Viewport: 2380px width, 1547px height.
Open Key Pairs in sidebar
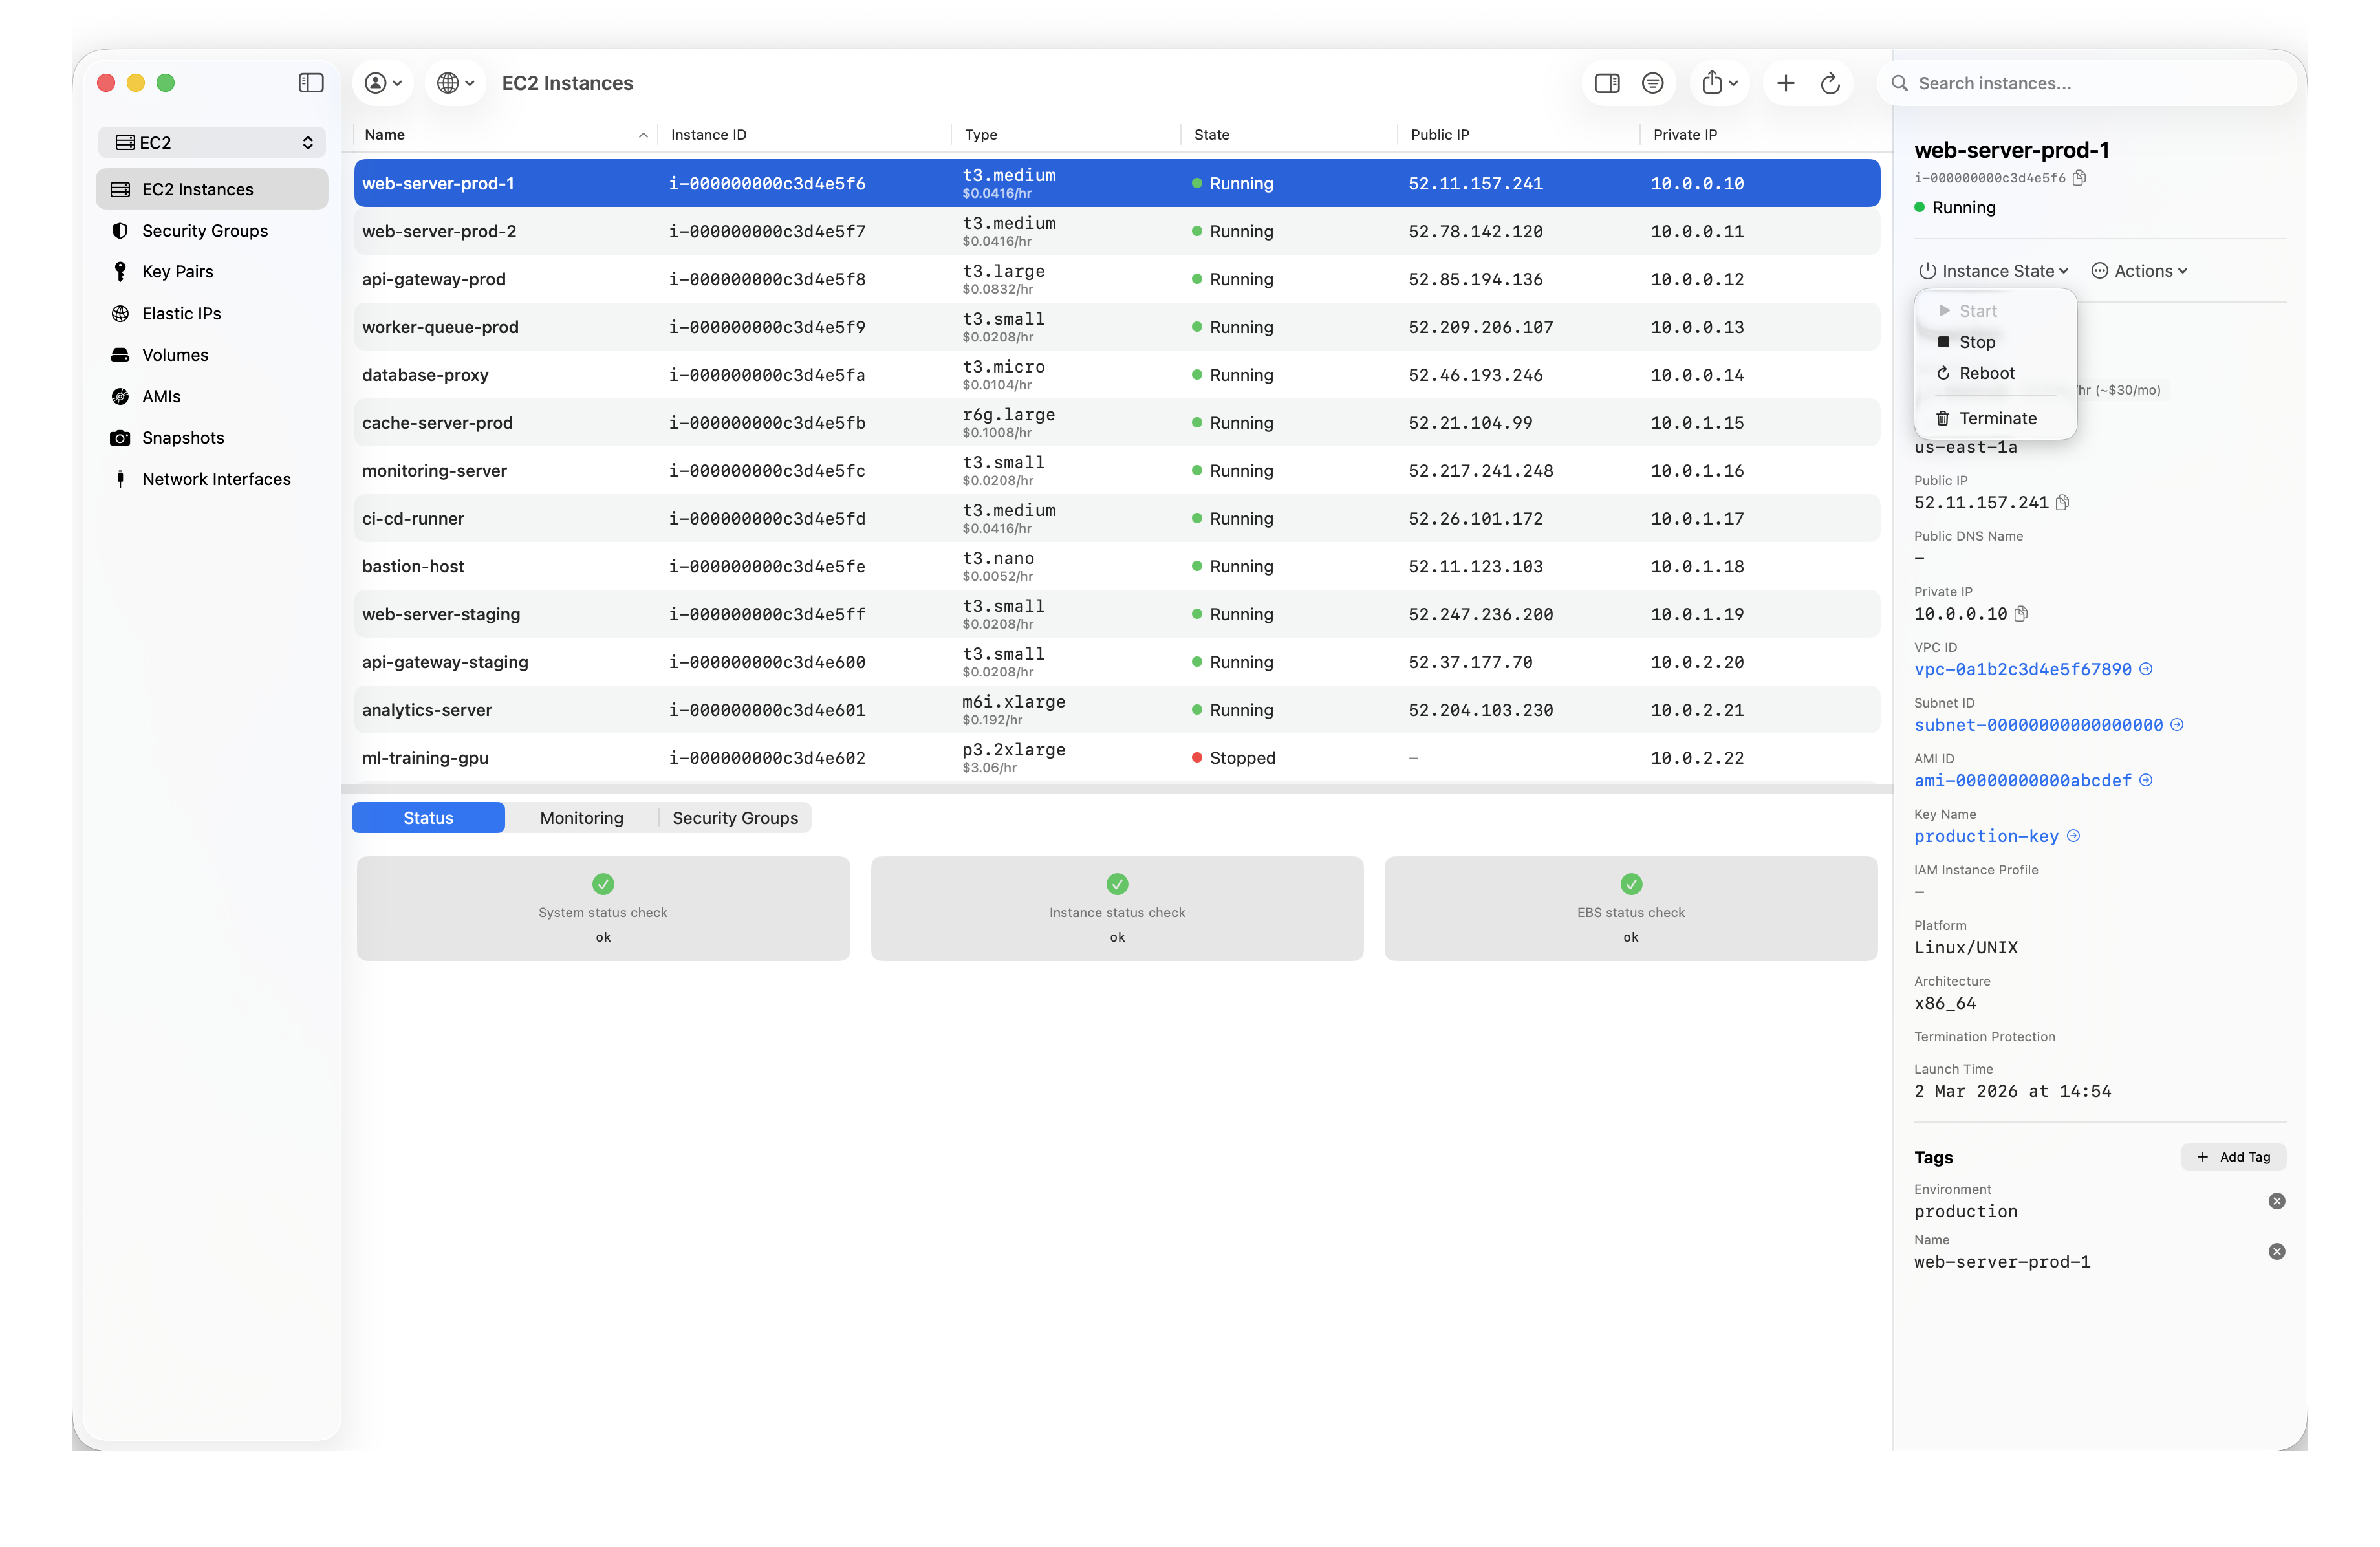click(212, 272)
